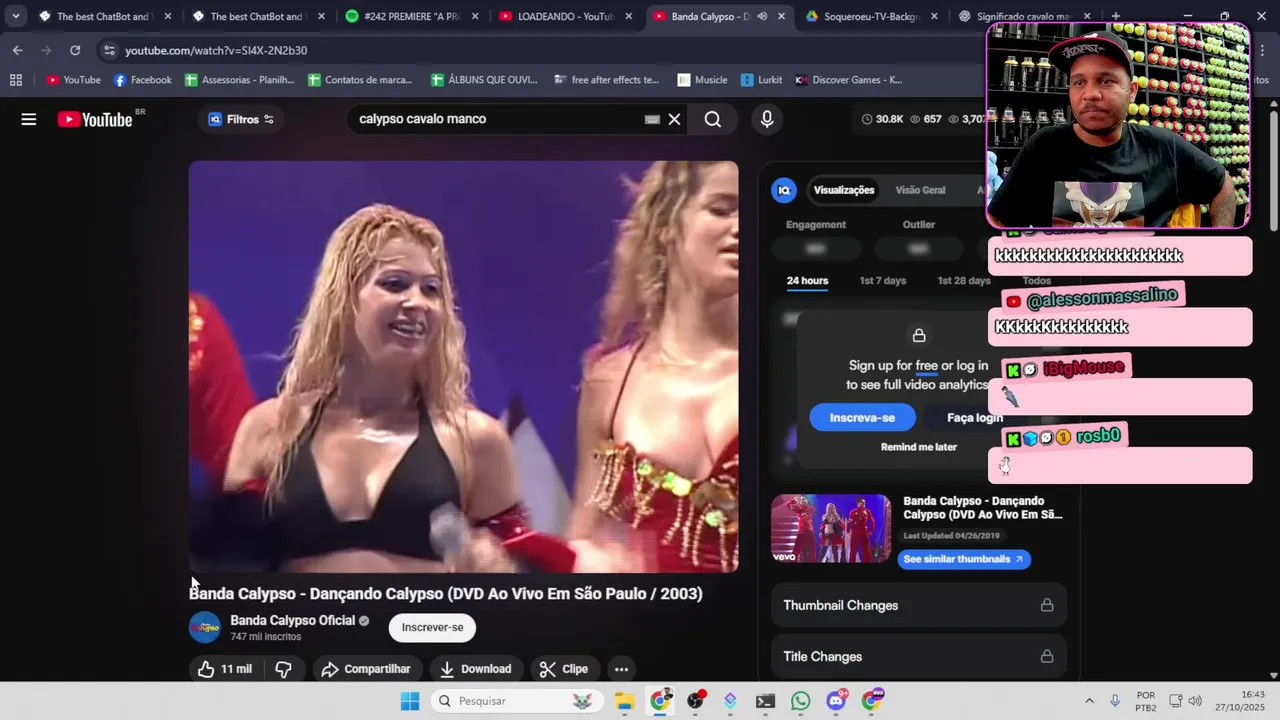Go back with the browser back arrow
Image resolution: width=1280 pixels, height=720 pixels.
18,50
